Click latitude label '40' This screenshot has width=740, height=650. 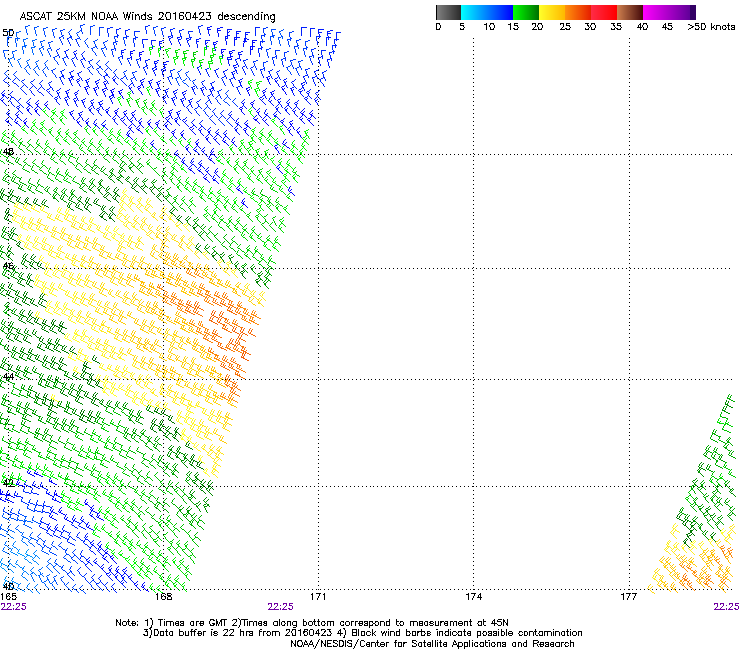(x=8, y=586)
